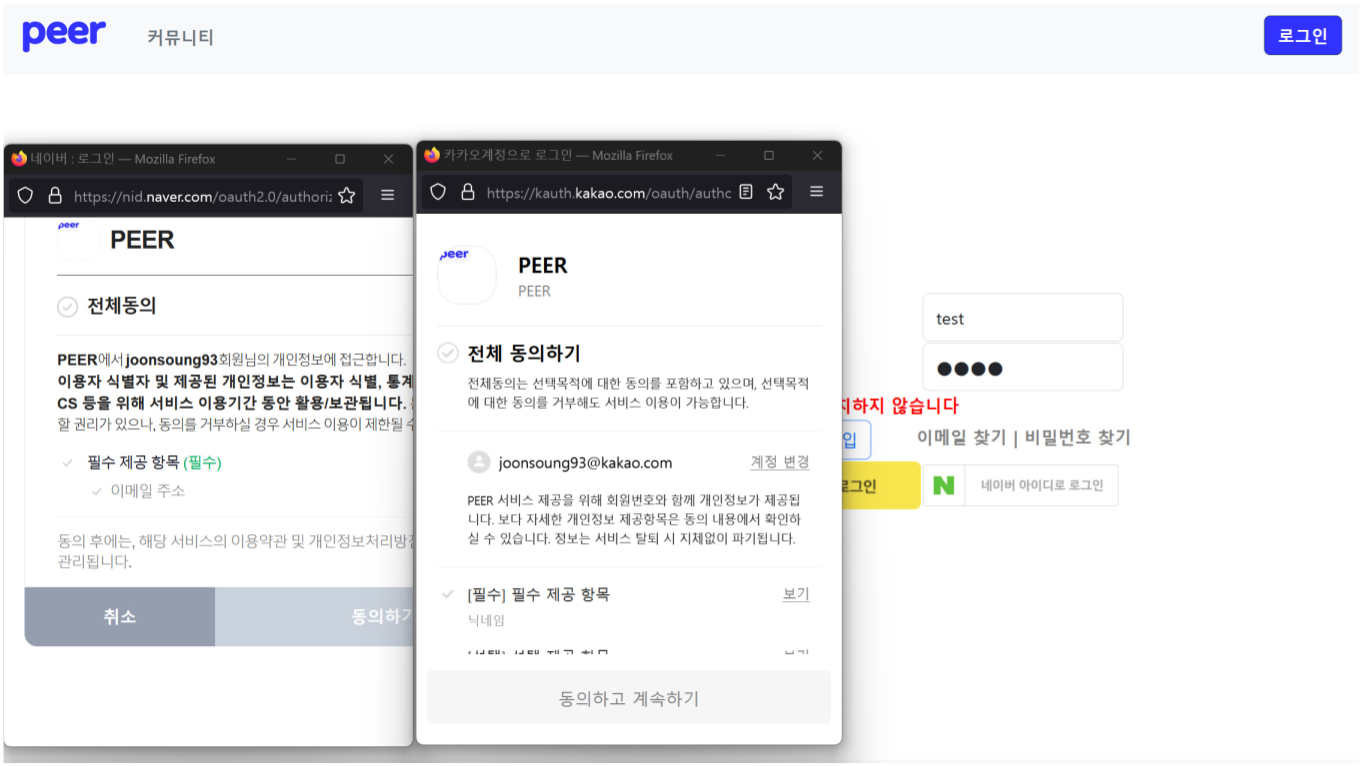Click the shield icon in Kakao window's address bar
This screenshot has height=766, width=1362.
pos(438,192)
